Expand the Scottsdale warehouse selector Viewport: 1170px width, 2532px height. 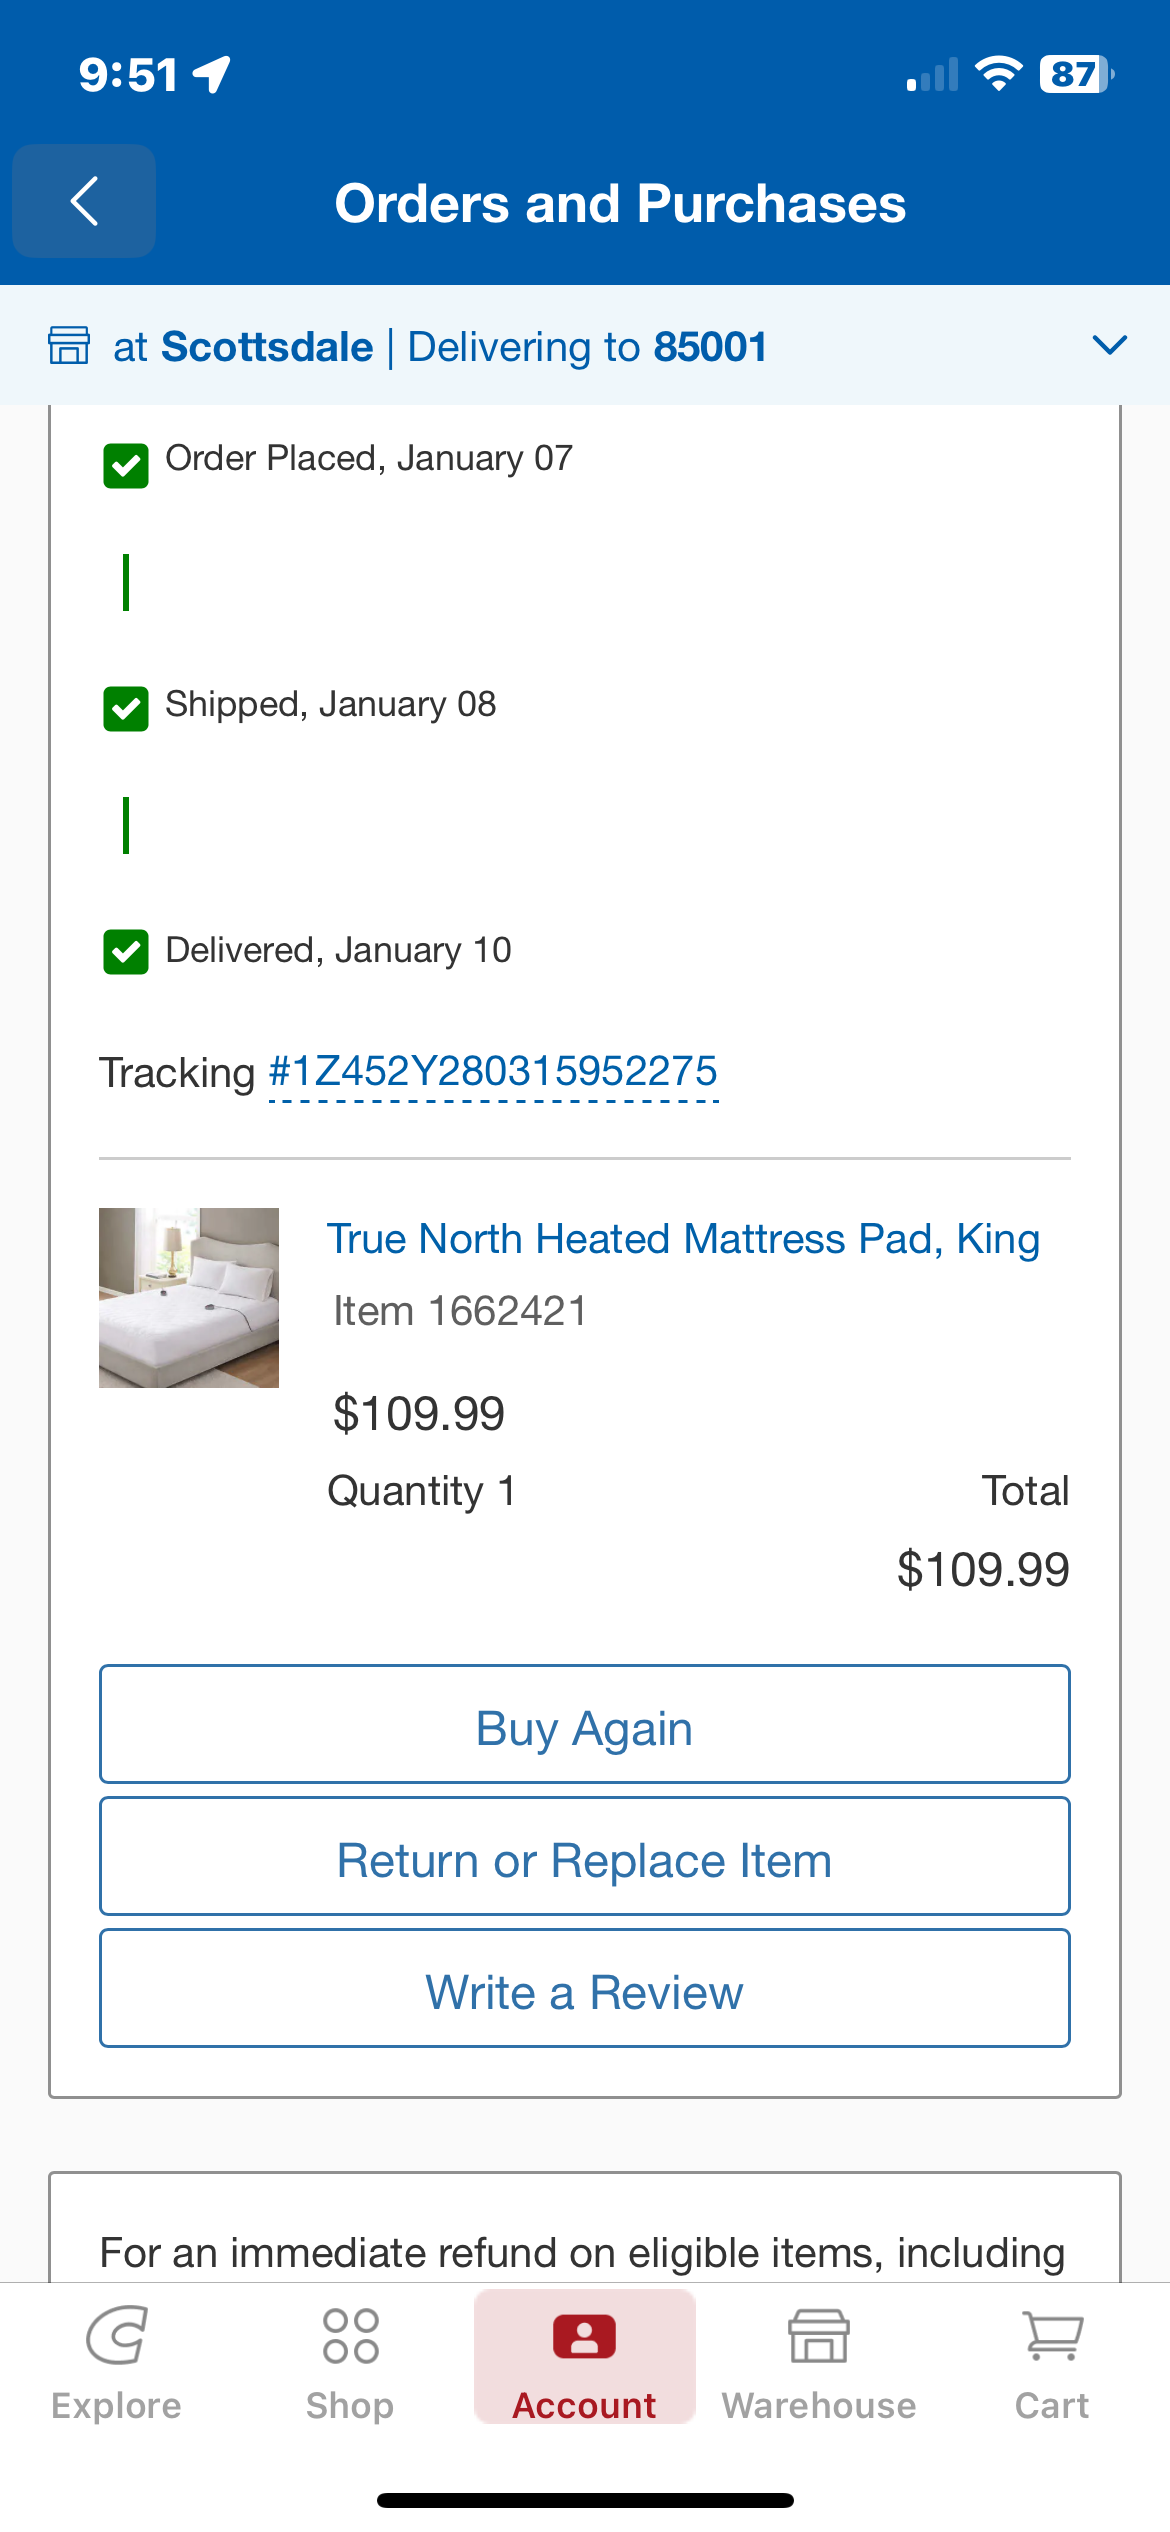pyautogui.click(x=243, y=347)
